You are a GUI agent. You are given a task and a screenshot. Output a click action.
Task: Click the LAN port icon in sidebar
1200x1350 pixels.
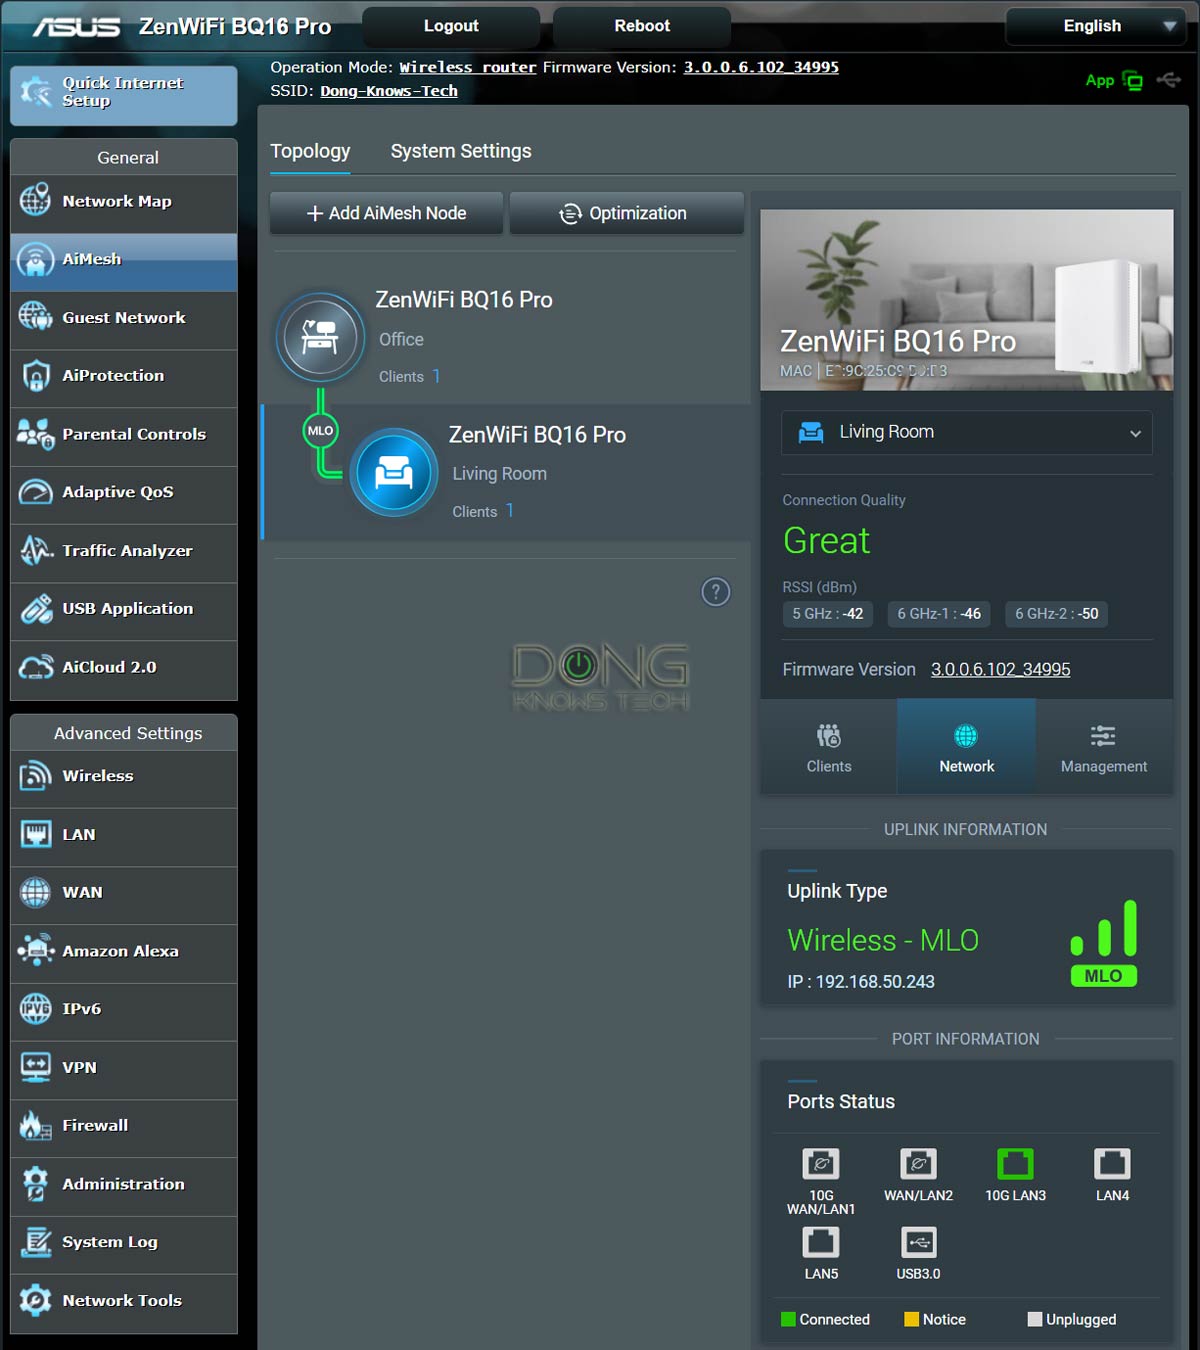[x=35, y=834]
